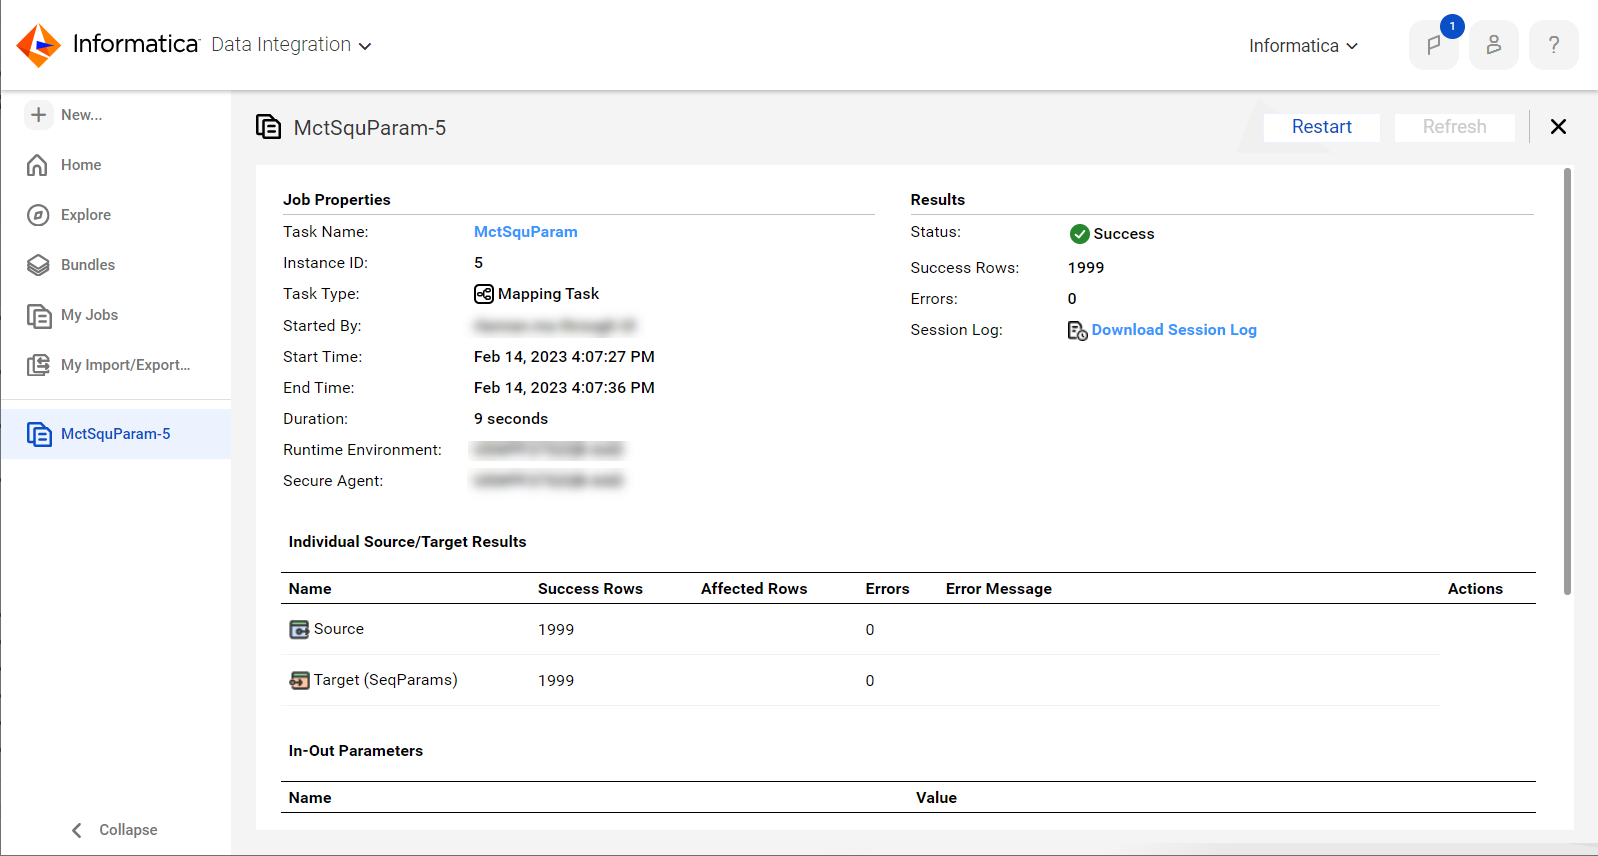Click the session log file icon
This screenshot has width=1598, height=856.
point(1078,331)
